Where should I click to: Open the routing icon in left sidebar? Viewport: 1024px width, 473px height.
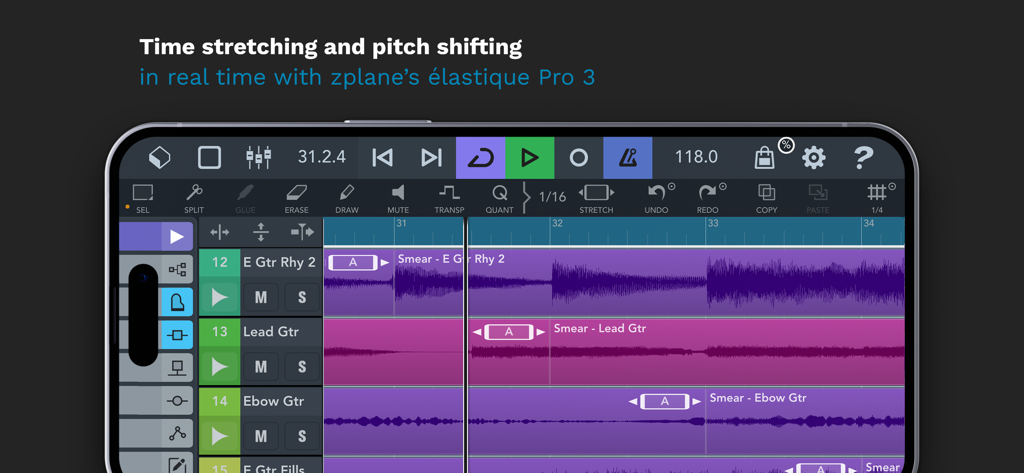(177, 269)
